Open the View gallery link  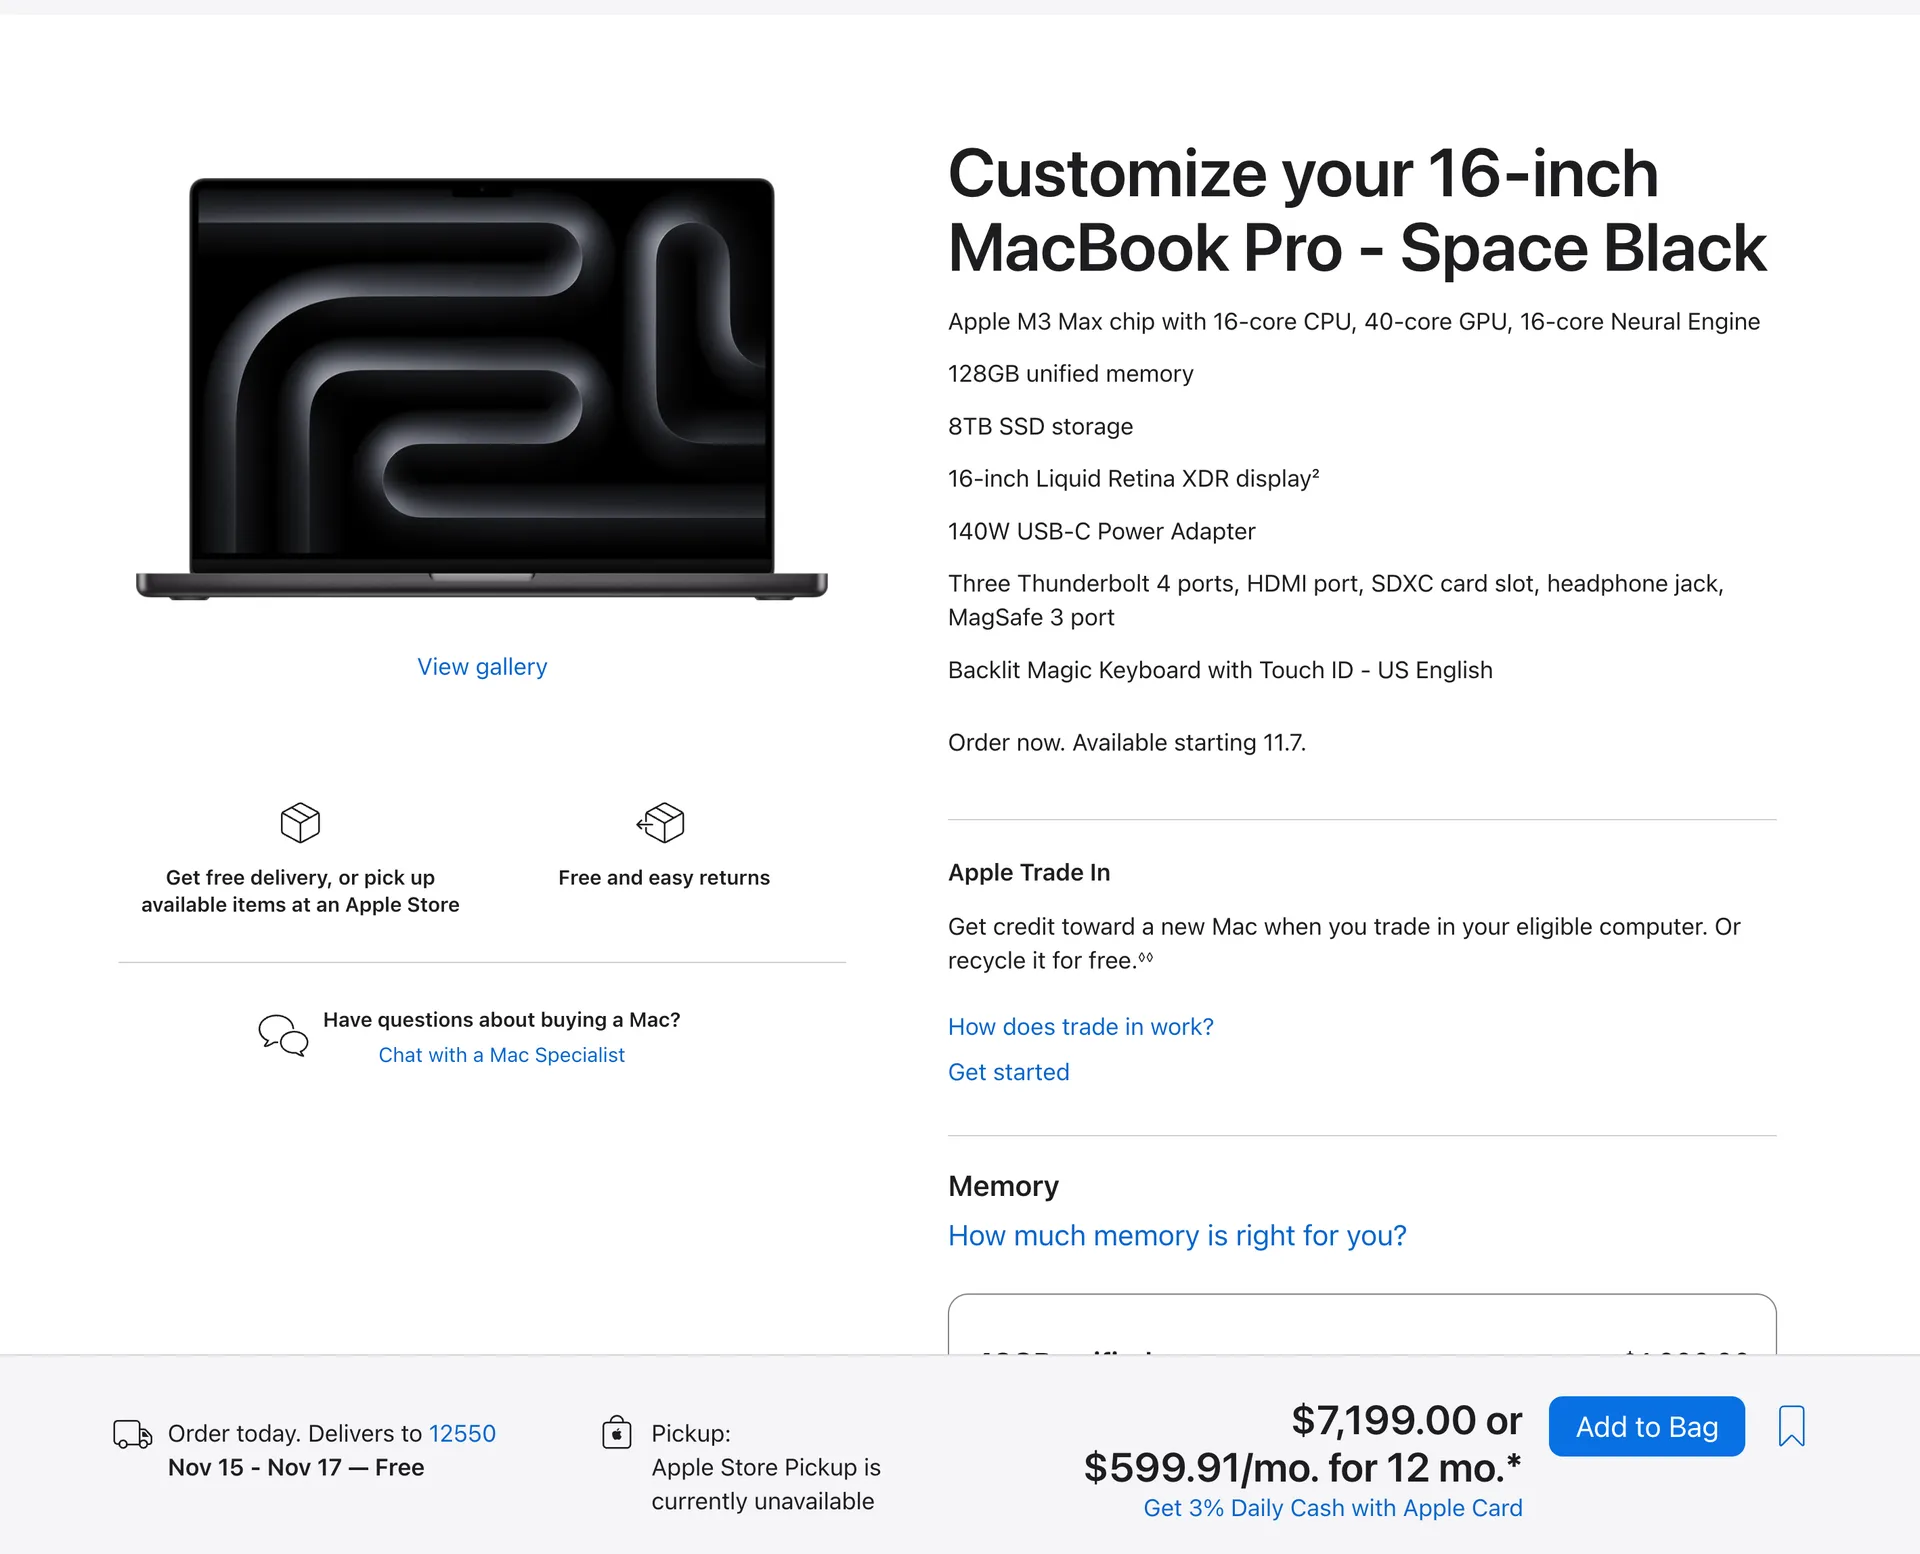pyautogui.click(x=482, y=667)
